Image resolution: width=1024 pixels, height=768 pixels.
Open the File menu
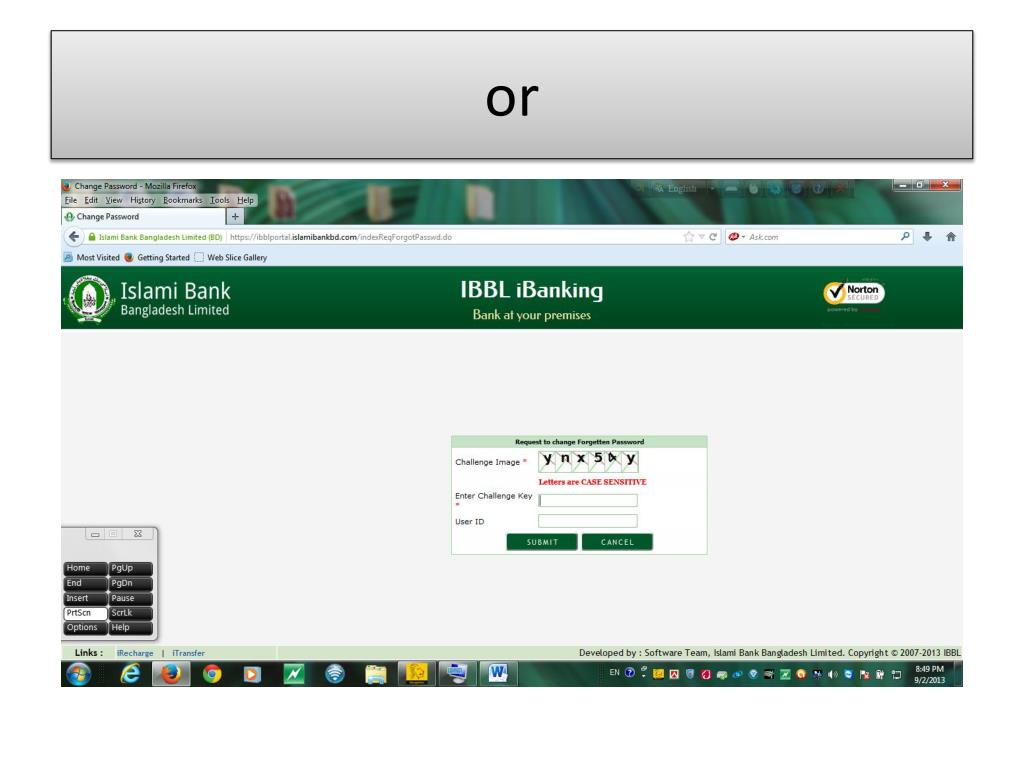pyautogui.click(x=71, y=200)
